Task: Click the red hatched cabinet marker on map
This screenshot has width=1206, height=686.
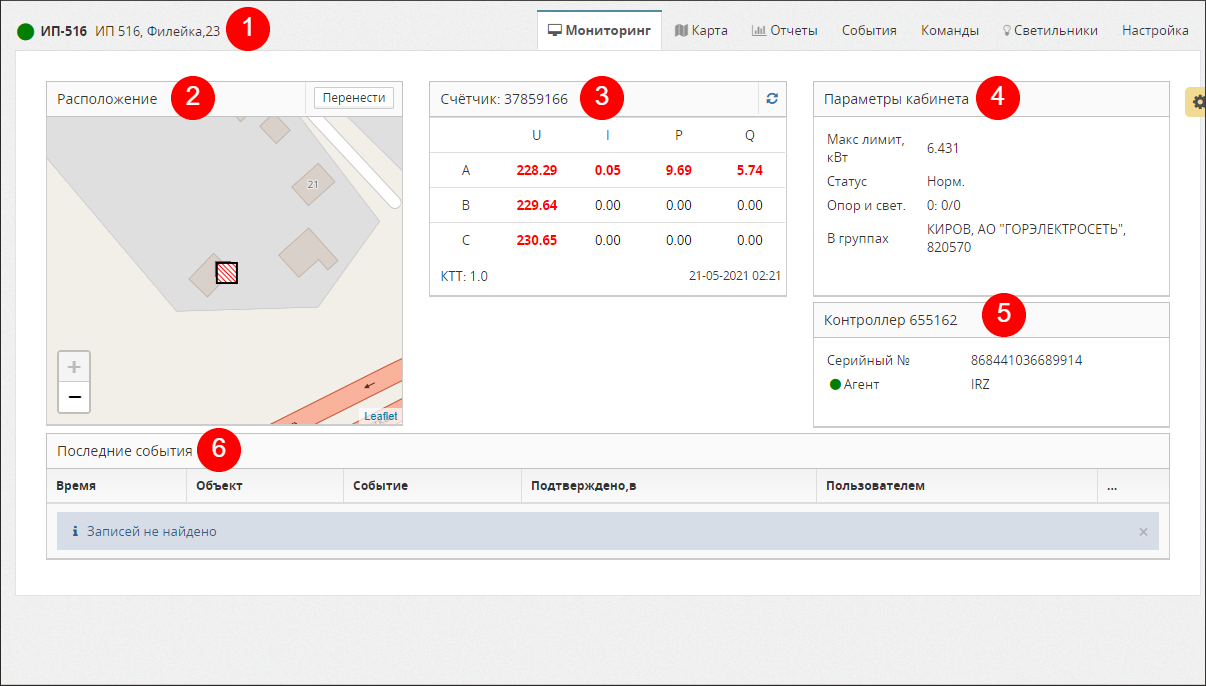Action: [227, 273]
